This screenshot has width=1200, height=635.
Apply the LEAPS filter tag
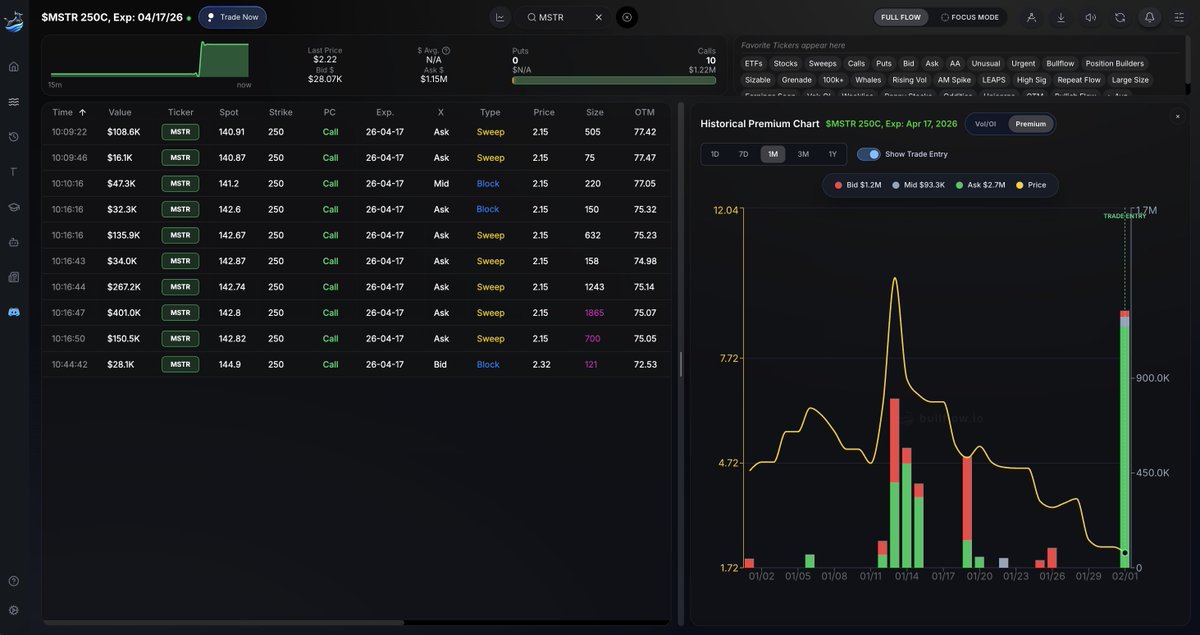[994, 80]
